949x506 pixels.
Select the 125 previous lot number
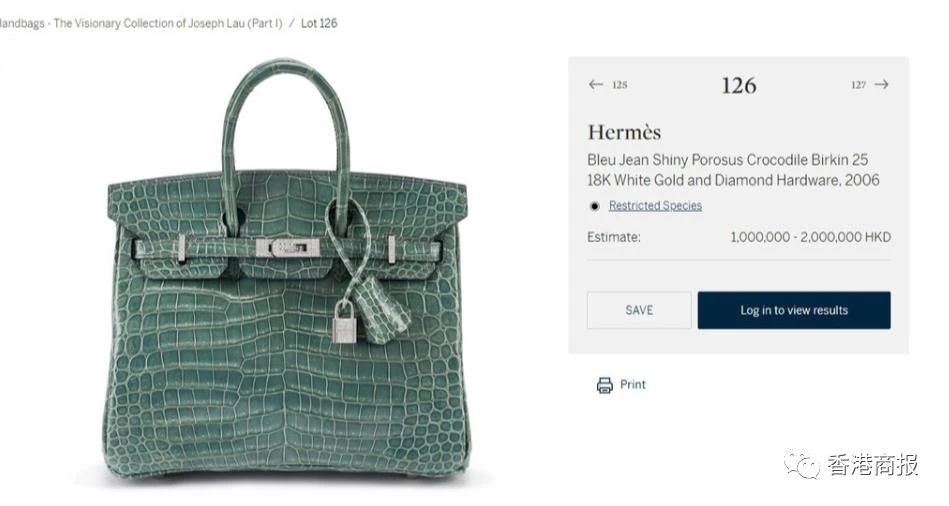619,85
